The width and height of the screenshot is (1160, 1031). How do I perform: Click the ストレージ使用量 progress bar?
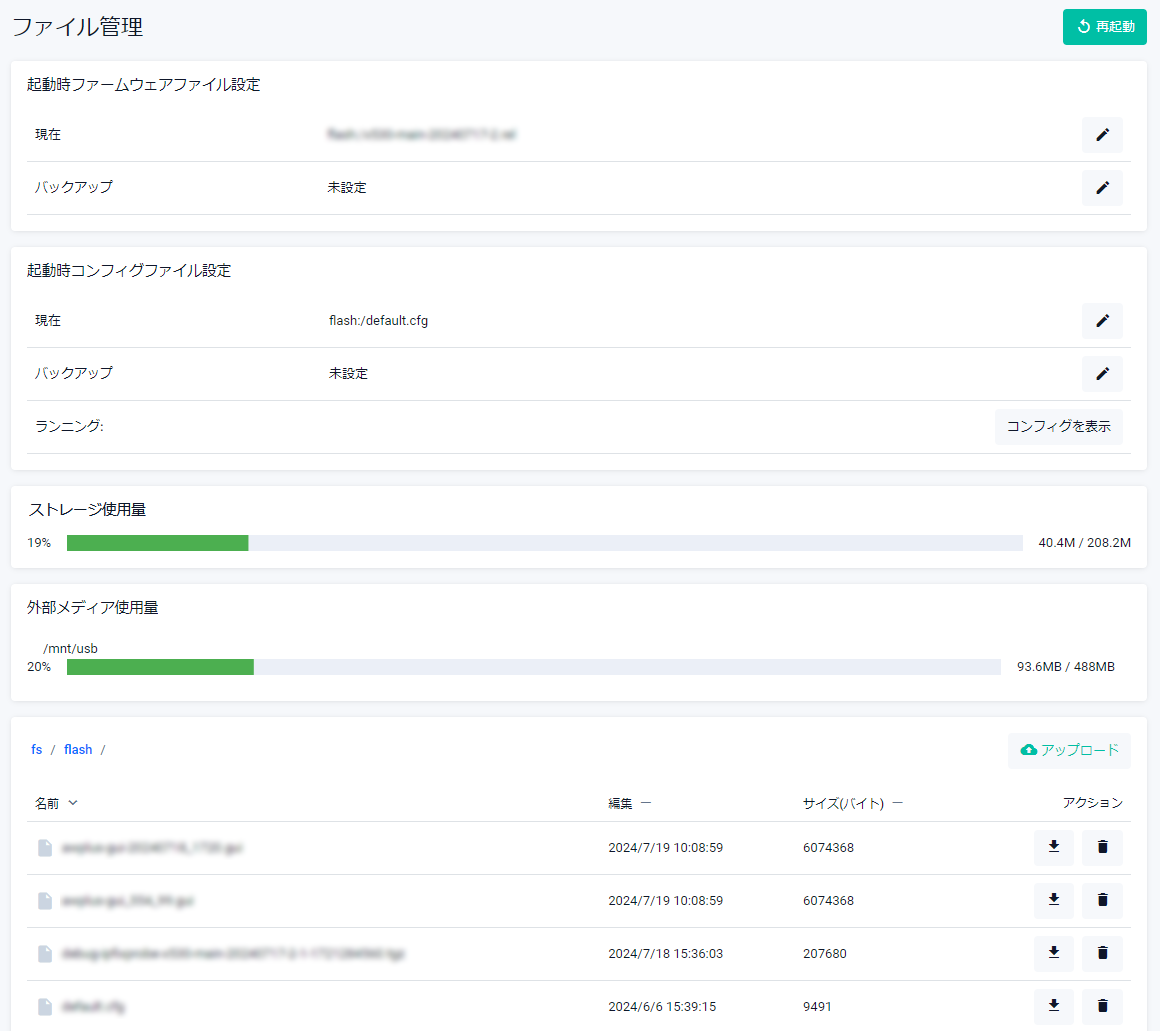coord(544,543)
